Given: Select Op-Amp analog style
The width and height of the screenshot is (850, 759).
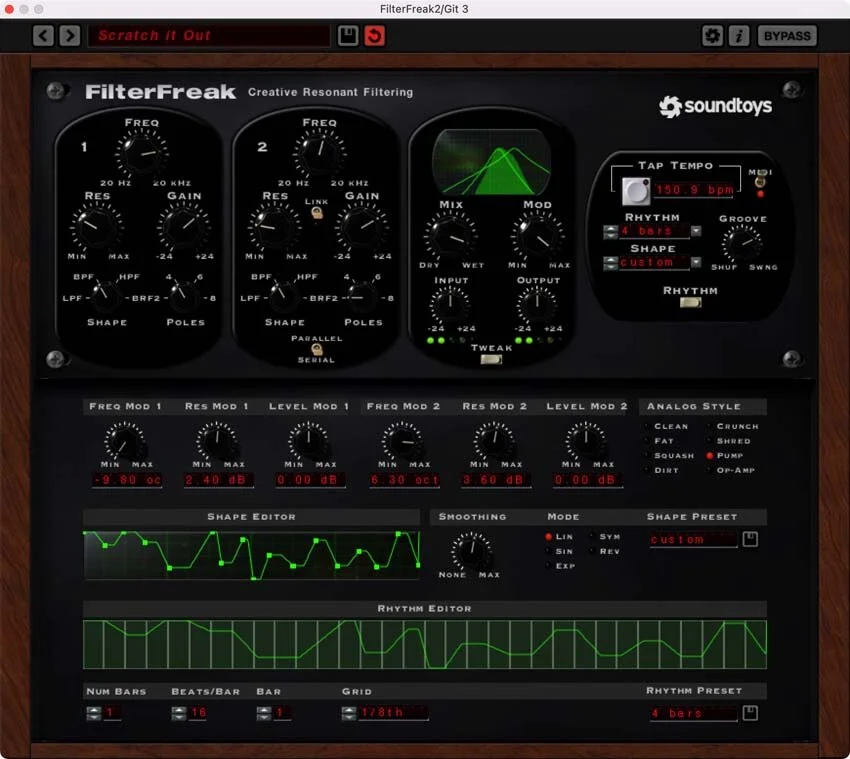Looking at the screenshot, I should click(x=731, y=471).
